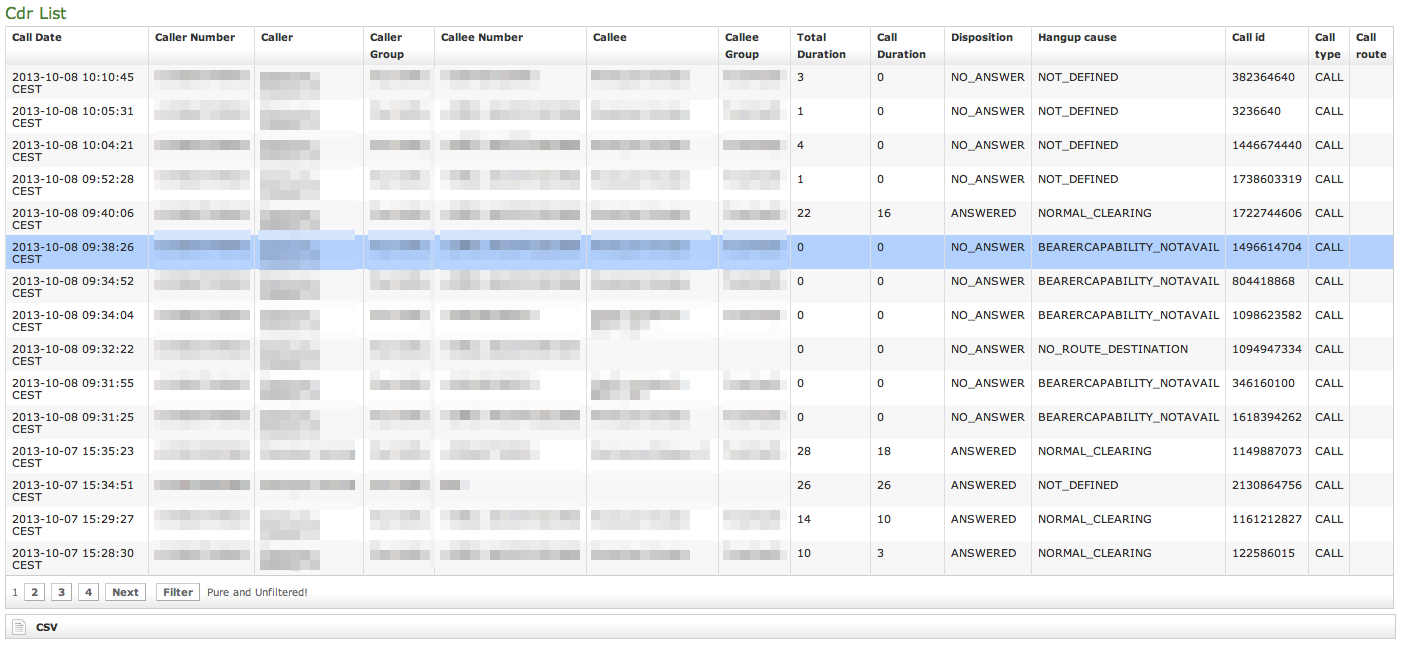Click the Next page button
The width and height of the screenshot is (1403, 655).
coord(125,592)
